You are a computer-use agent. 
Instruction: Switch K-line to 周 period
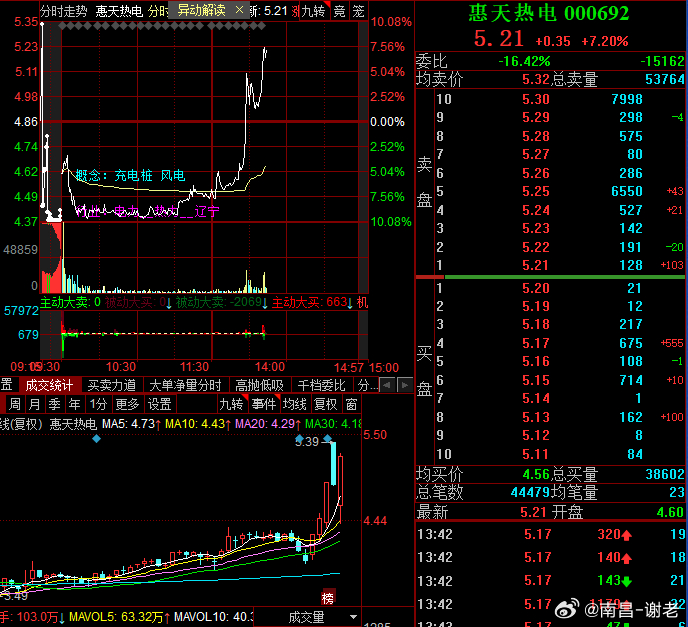(15, 404)
